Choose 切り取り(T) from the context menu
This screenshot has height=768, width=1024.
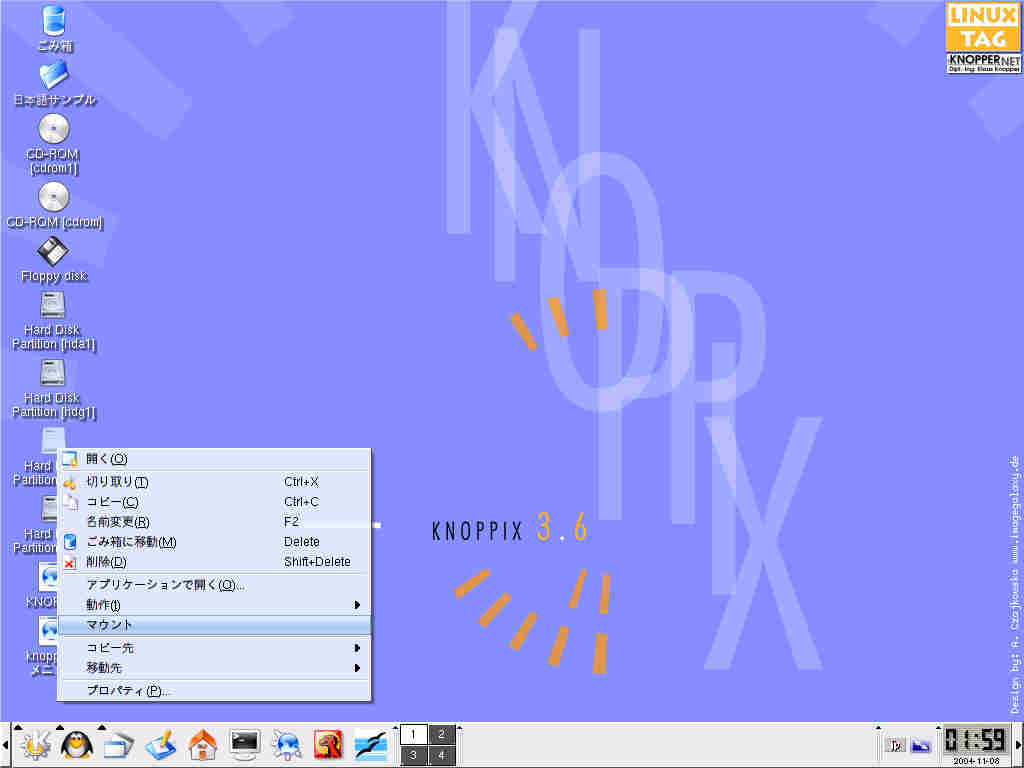[215, 482]
